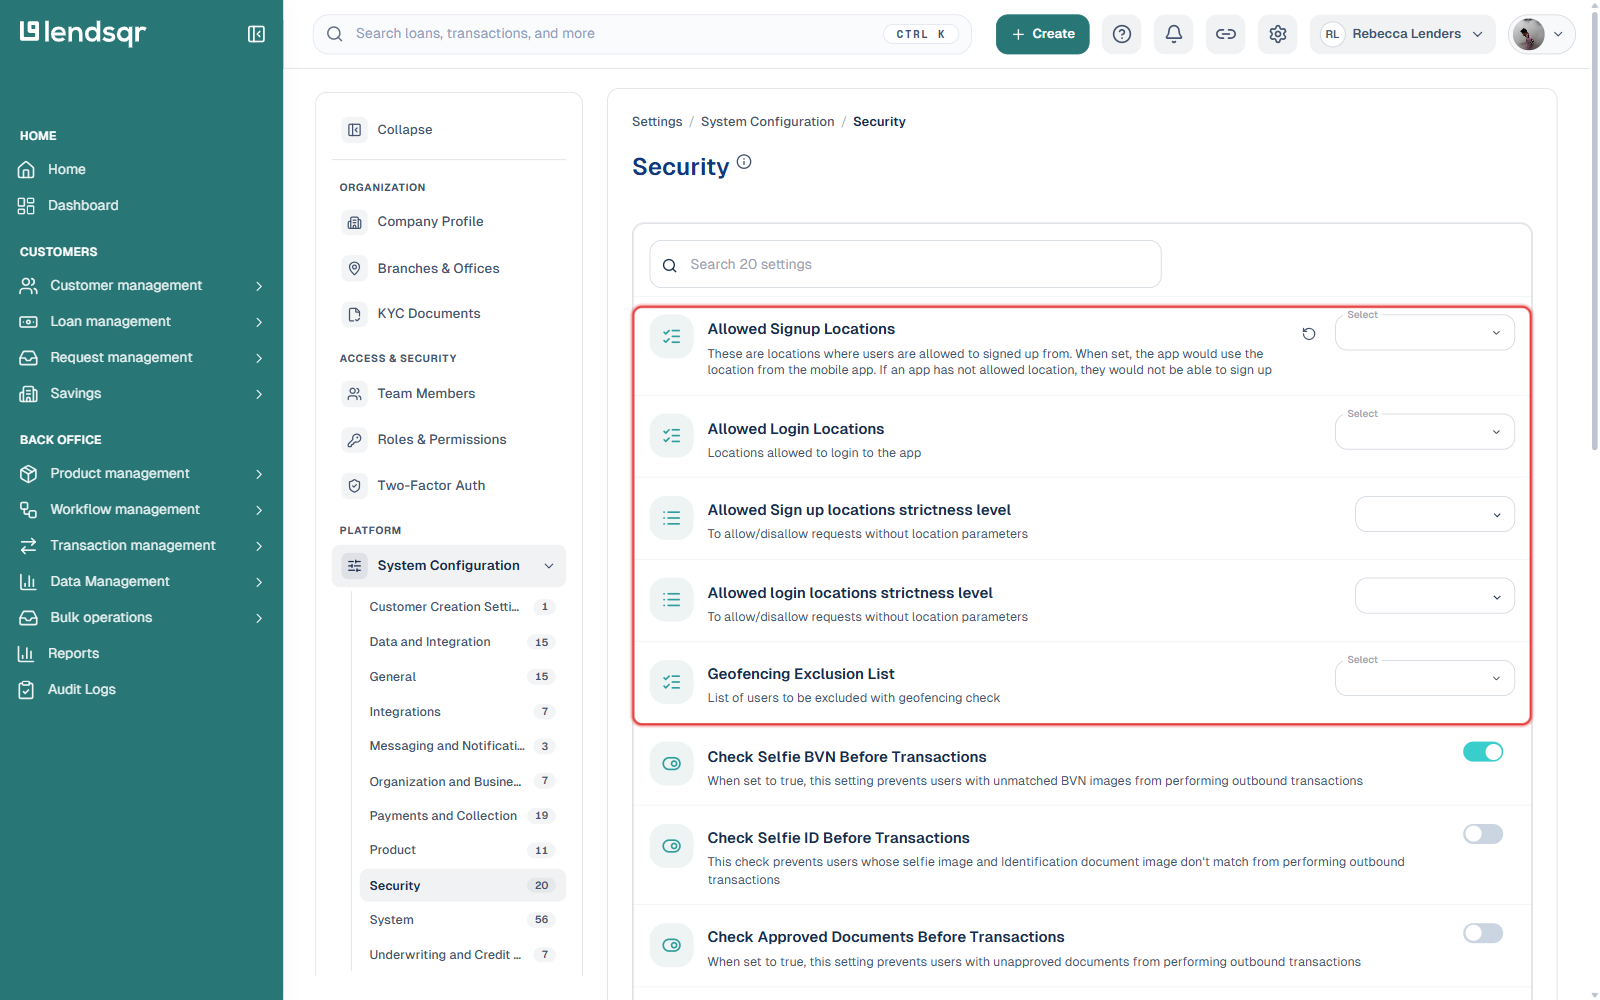
Task: Click Sign up strictness level list icon
Action: 672,518
